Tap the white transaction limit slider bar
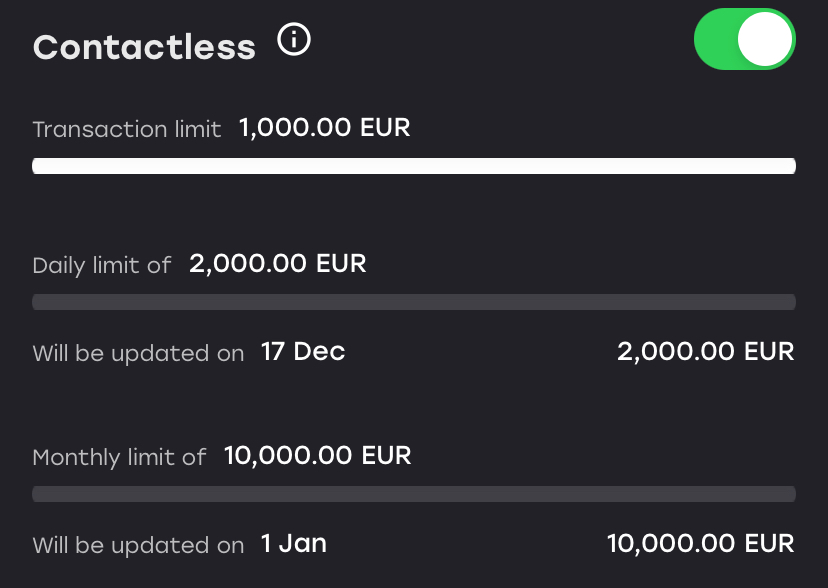The width and height of the screenshot is (828, 588). coord(414,166)
